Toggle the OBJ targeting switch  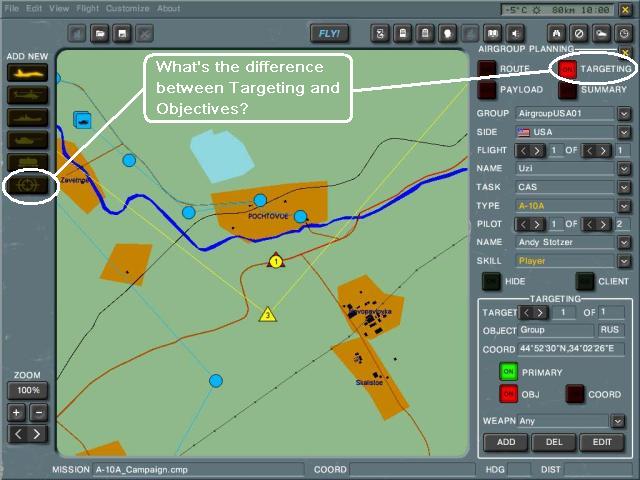pos(509,394)
